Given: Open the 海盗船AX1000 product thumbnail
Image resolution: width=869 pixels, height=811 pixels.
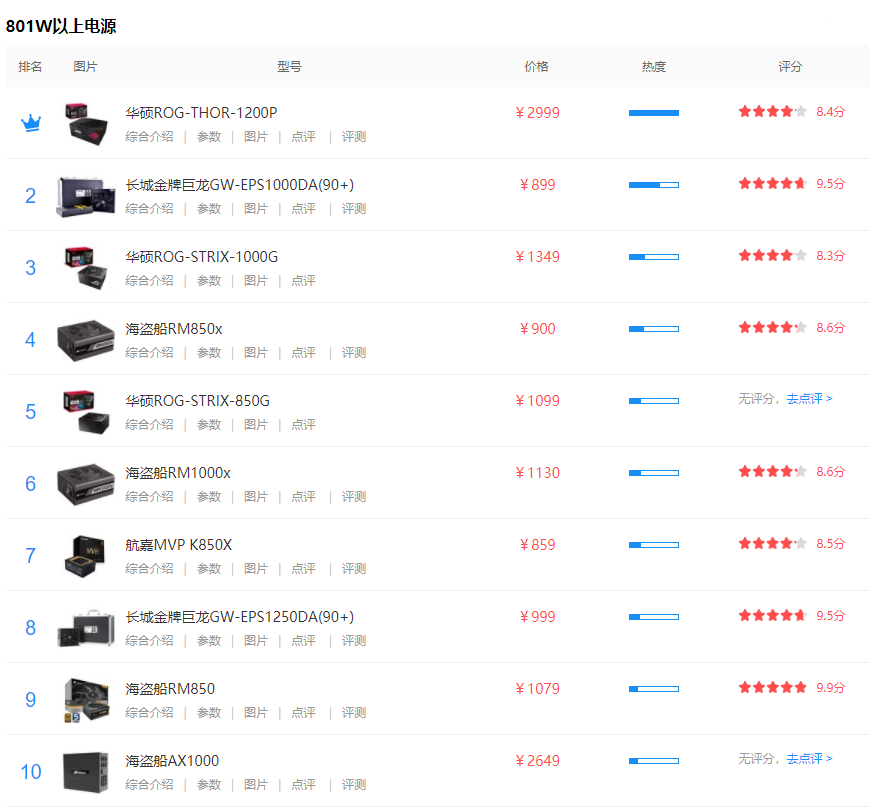Looking at the screenshot, I should point(86,772).
